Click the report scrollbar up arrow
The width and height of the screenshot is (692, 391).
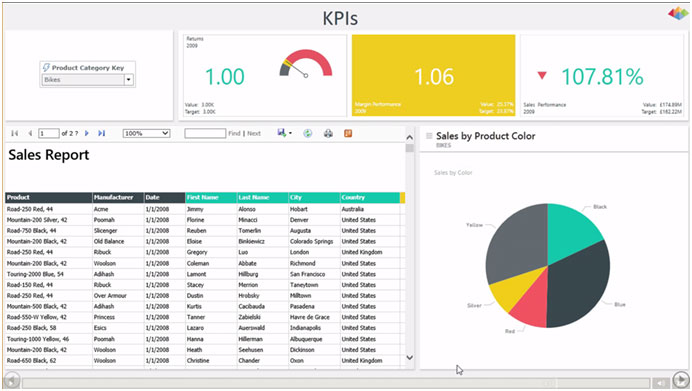[410, 138]
